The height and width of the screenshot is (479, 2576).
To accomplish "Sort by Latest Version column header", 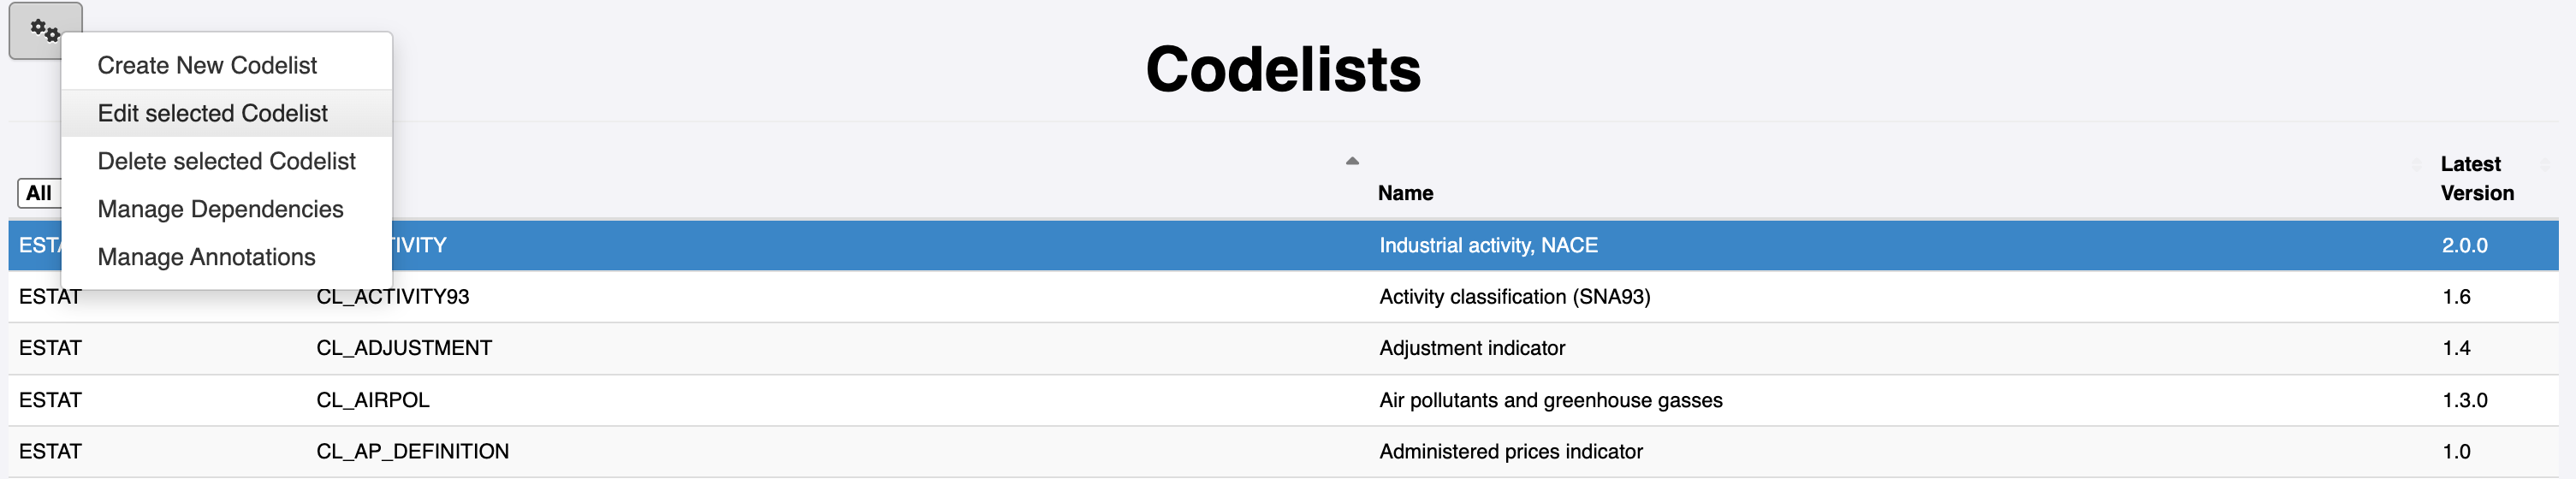I will point(2477,178).
